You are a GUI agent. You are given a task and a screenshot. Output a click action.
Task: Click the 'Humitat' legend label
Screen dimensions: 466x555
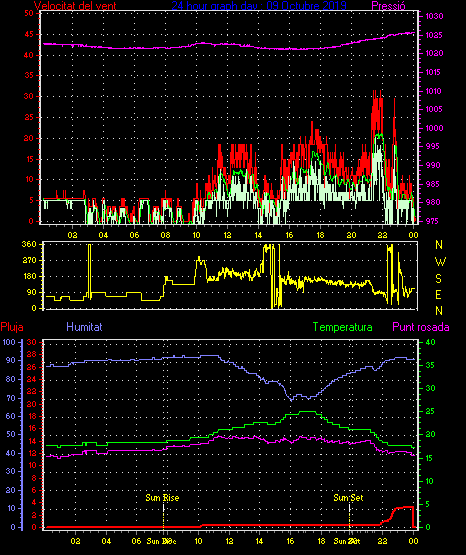coord(84,327)
